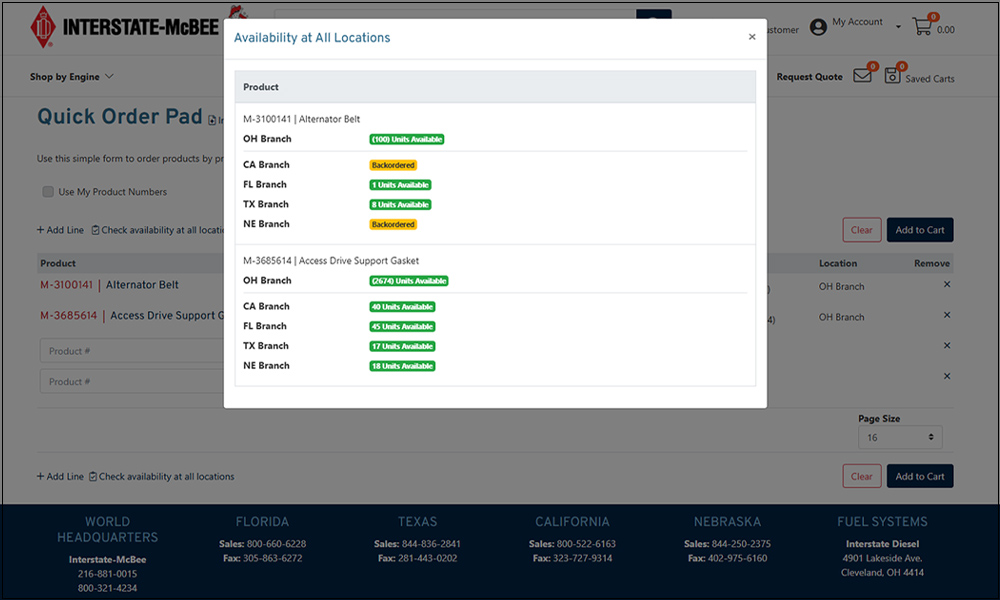Click the second Product # input field
Viewport: 1000px width, 600px height.
click(x=132, y=382)
